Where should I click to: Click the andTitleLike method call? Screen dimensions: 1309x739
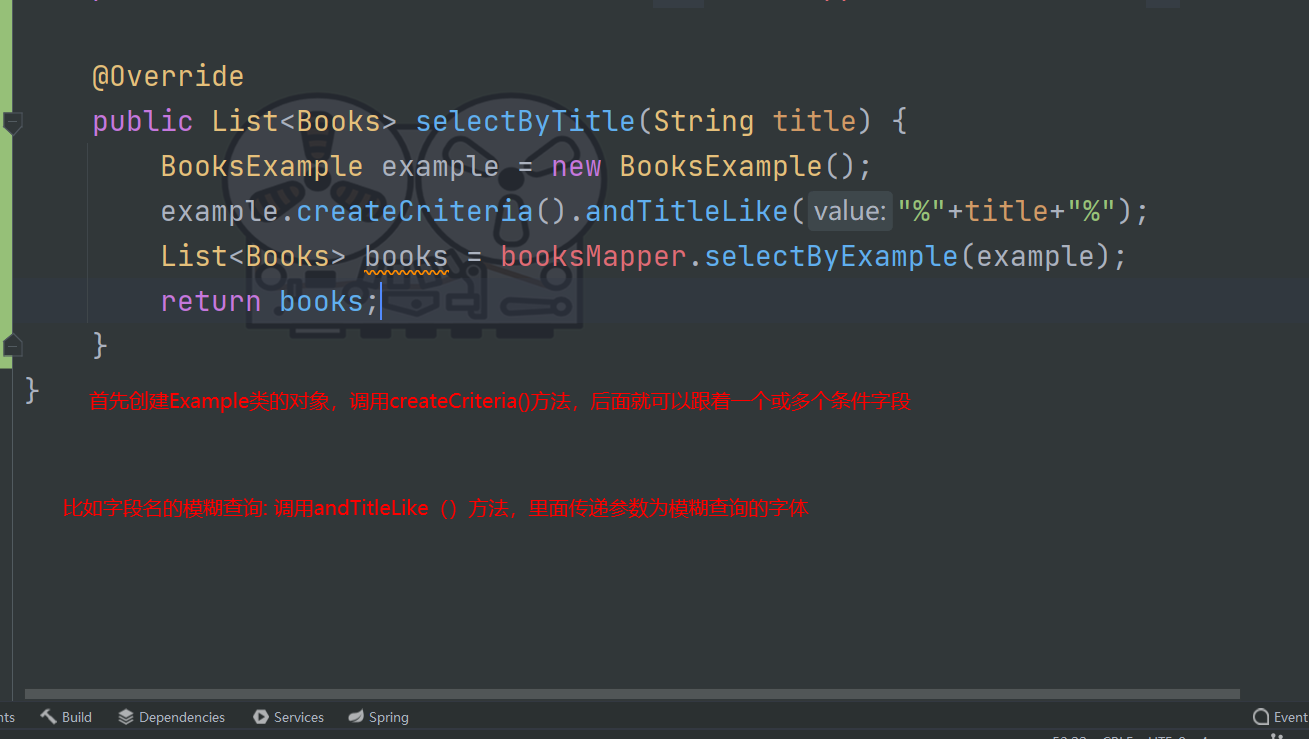687,212
